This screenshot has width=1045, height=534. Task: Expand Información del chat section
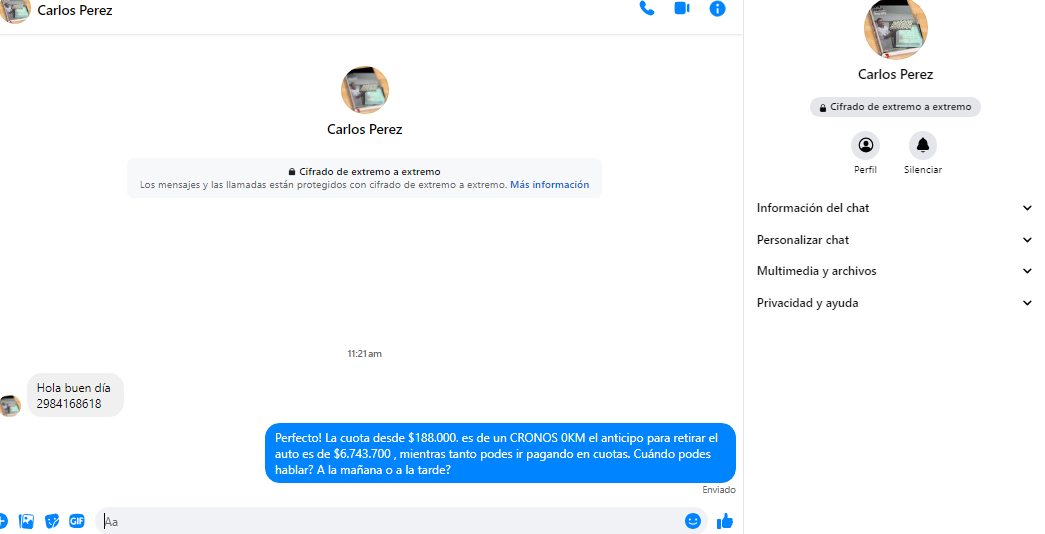point(894,208)
